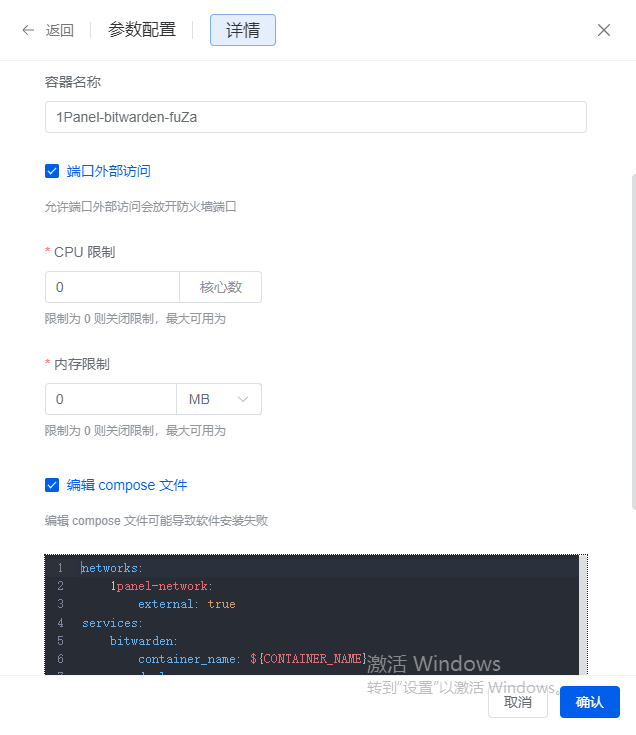Focus the CPU 限制 input field

pyautogui.click(x=112, y=287)
